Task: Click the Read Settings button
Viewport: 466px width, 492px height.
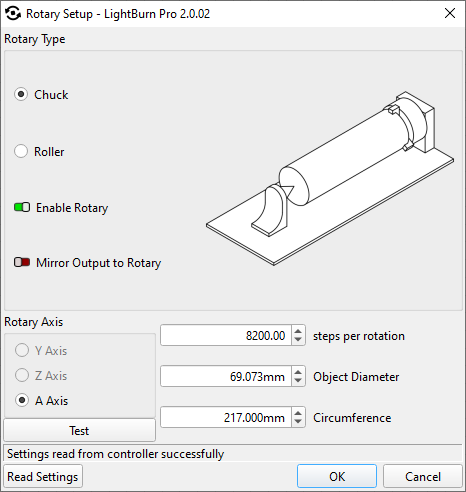Action: 43,476
